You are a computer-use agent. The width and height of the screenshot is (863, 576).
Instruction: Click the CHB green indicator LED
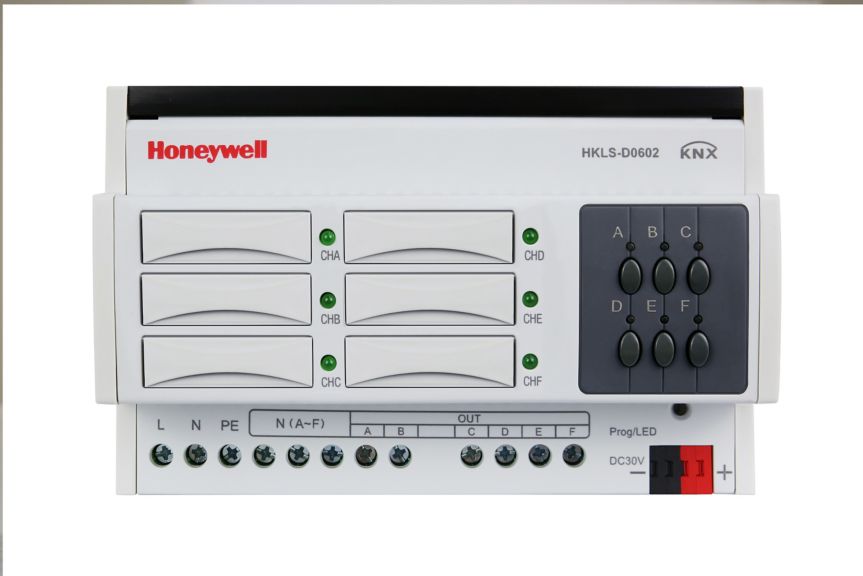tap(328, 300)
